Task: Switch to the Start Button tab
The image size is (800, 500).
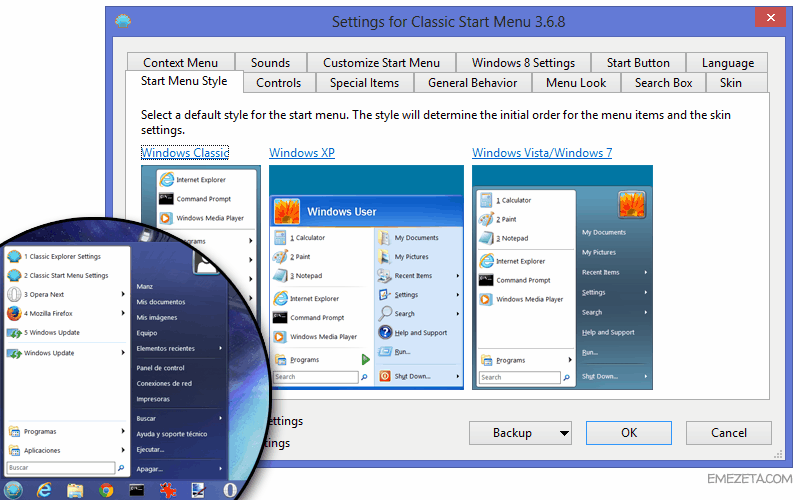Action: point(638,62)
